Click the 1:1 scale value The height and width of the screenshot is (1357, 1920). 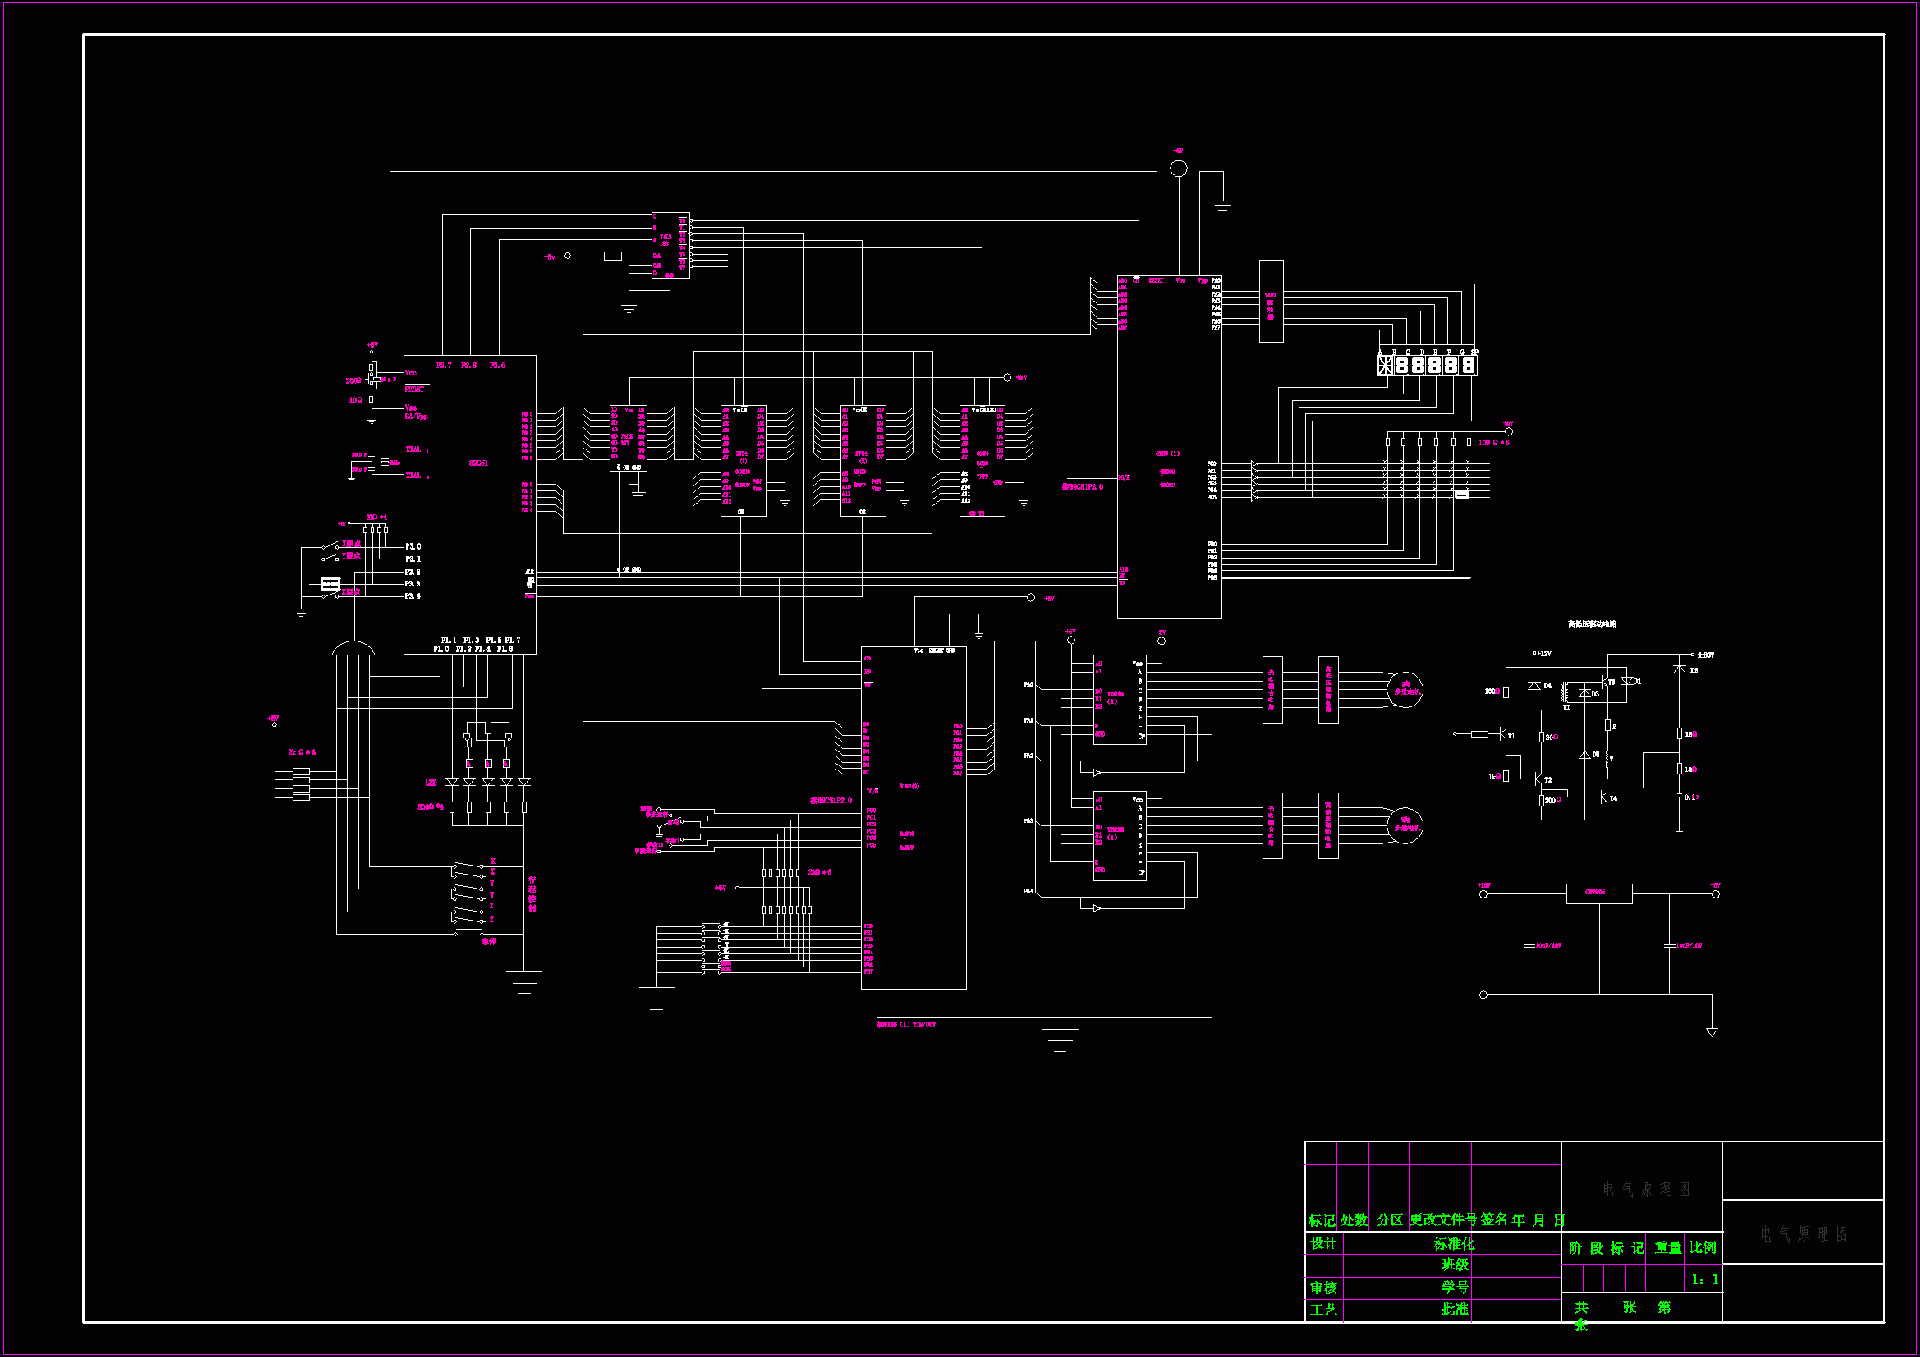click(1704, 1280)
